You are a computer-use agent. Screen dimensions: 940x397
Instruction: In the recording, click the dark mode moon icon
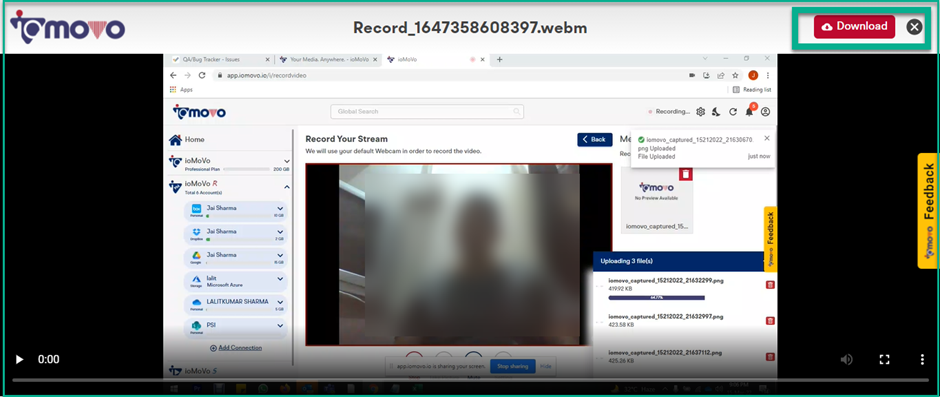point(716,112)
